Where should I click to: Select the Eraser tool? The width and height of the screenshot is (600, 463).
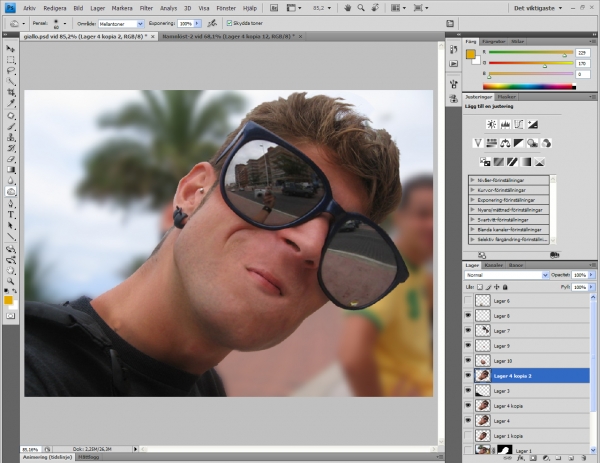(x=11, y=159)
